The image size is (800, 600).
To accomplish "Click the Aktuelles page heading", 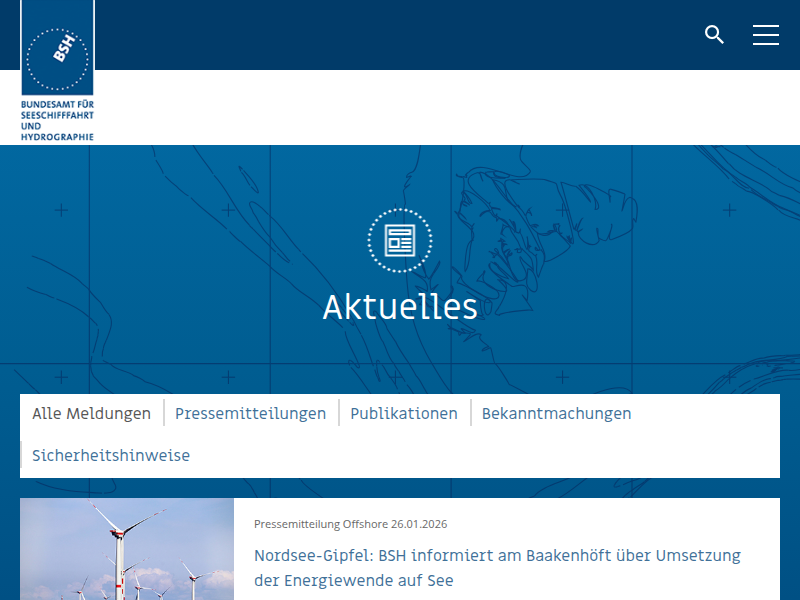I will click(x=400, y=307).
